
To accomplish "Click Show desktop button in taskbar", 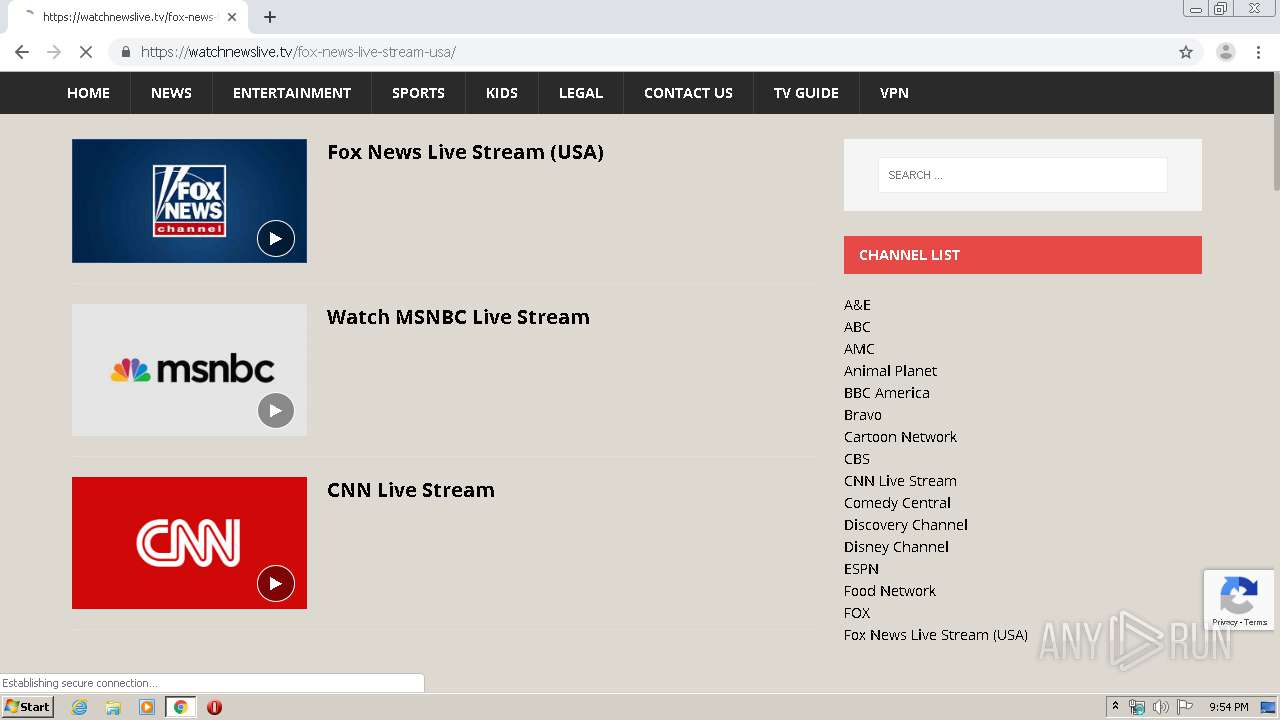I will [x=1268, y=707].
